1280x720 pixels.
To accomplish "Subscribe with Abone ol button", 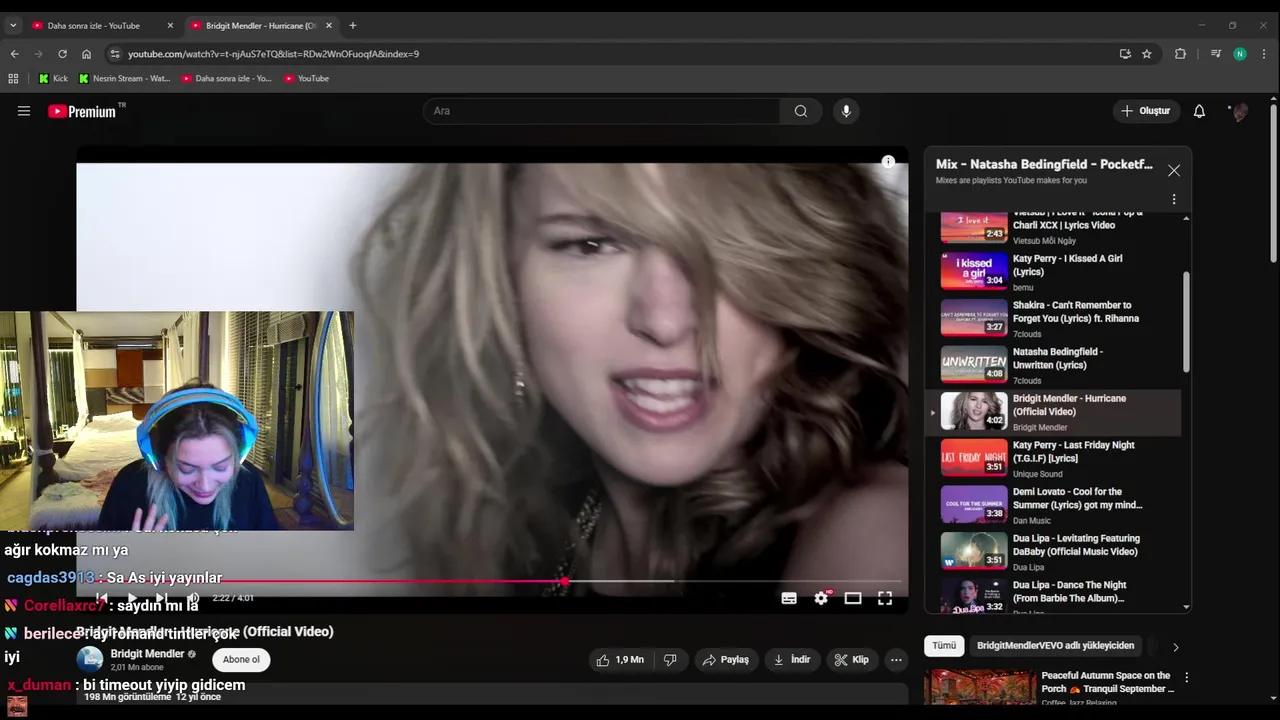I will click(x=241, y=660).
